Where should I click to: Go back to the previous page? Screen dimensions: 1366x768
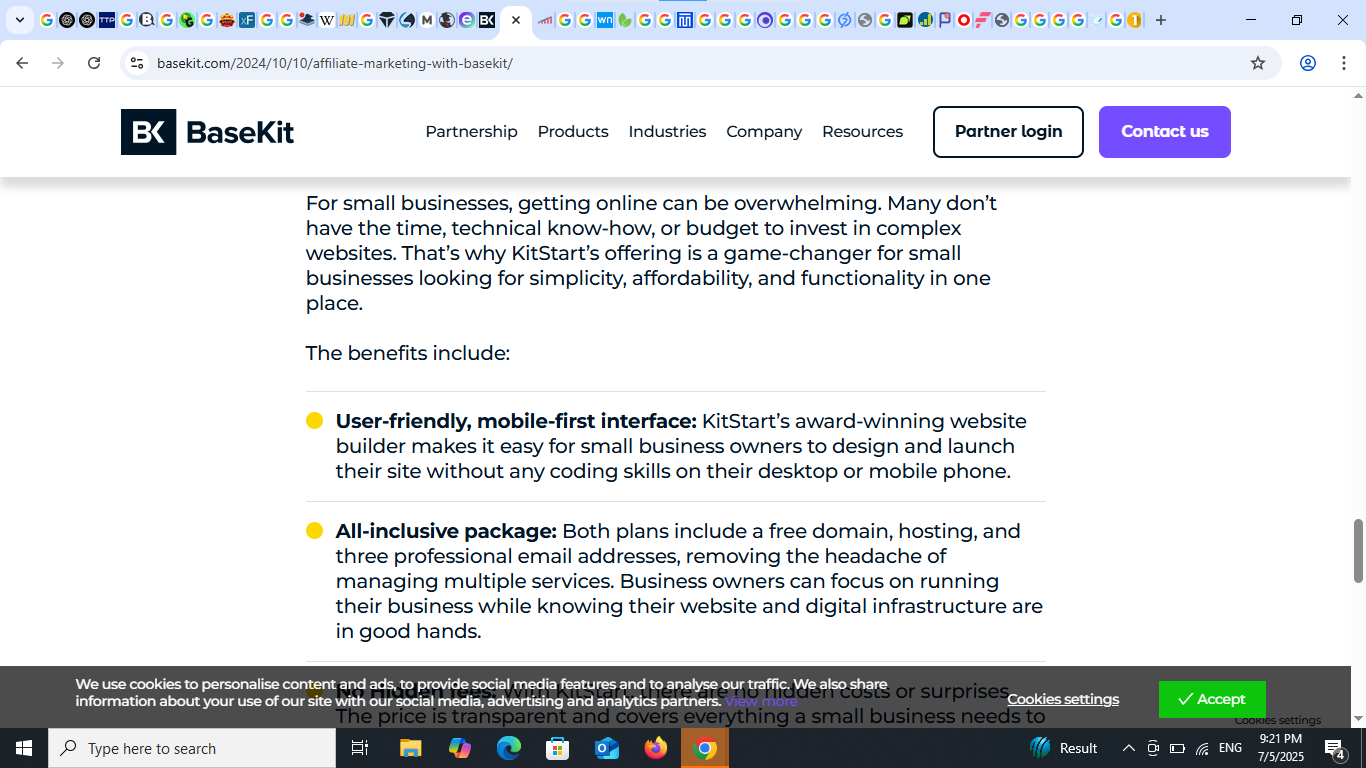coord(22,63)
